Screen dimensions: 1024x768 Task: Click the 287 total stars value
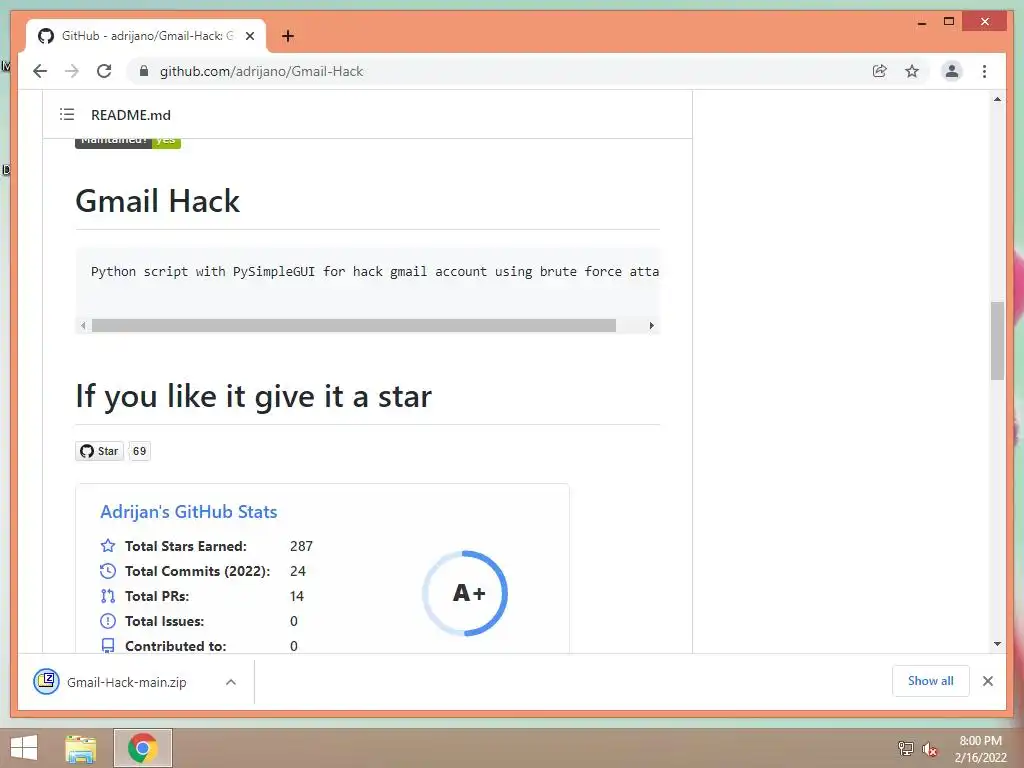pos(301,546)
